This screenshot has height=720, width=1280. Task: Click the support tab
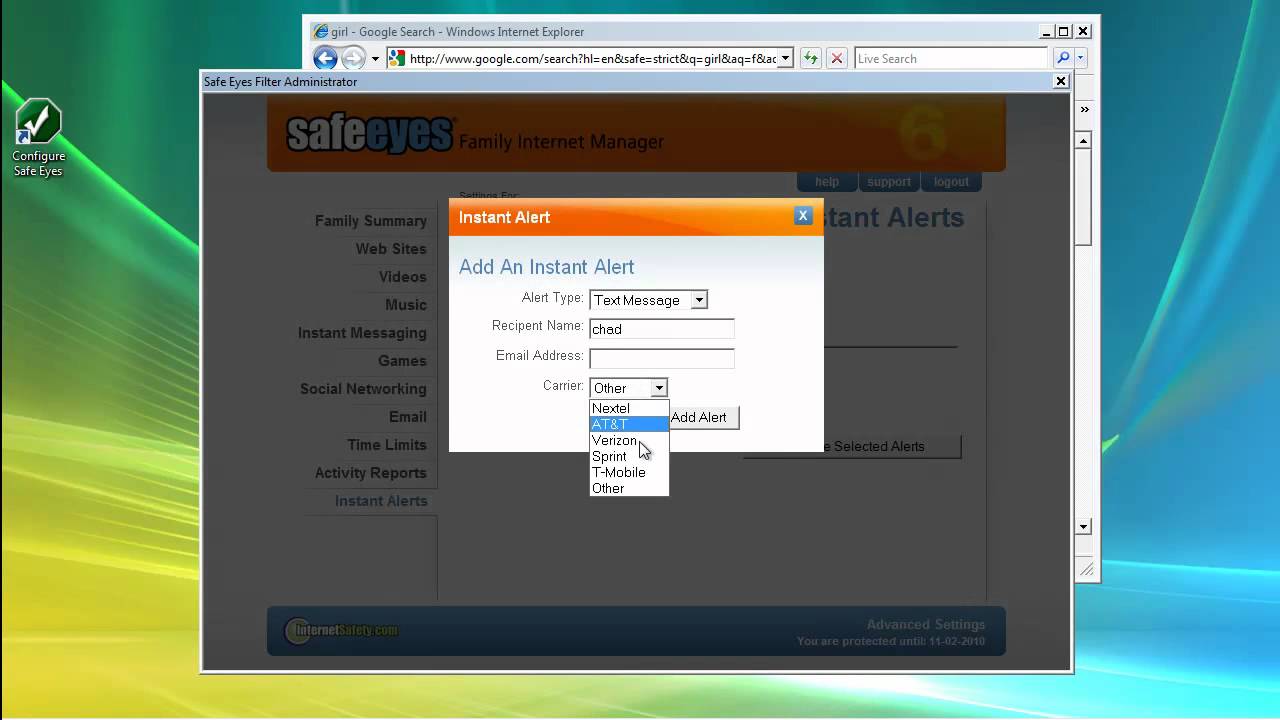(x=889, y=182)
